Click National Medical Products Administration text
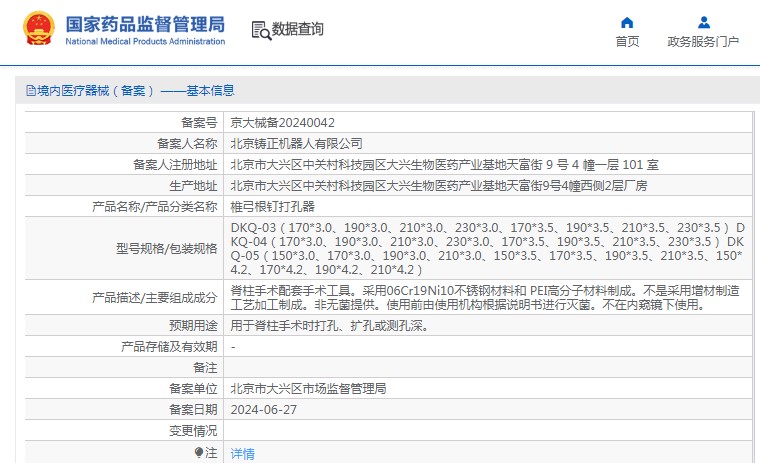The width and height of the screenshot is (760, 463). click(x=145, y=42)
